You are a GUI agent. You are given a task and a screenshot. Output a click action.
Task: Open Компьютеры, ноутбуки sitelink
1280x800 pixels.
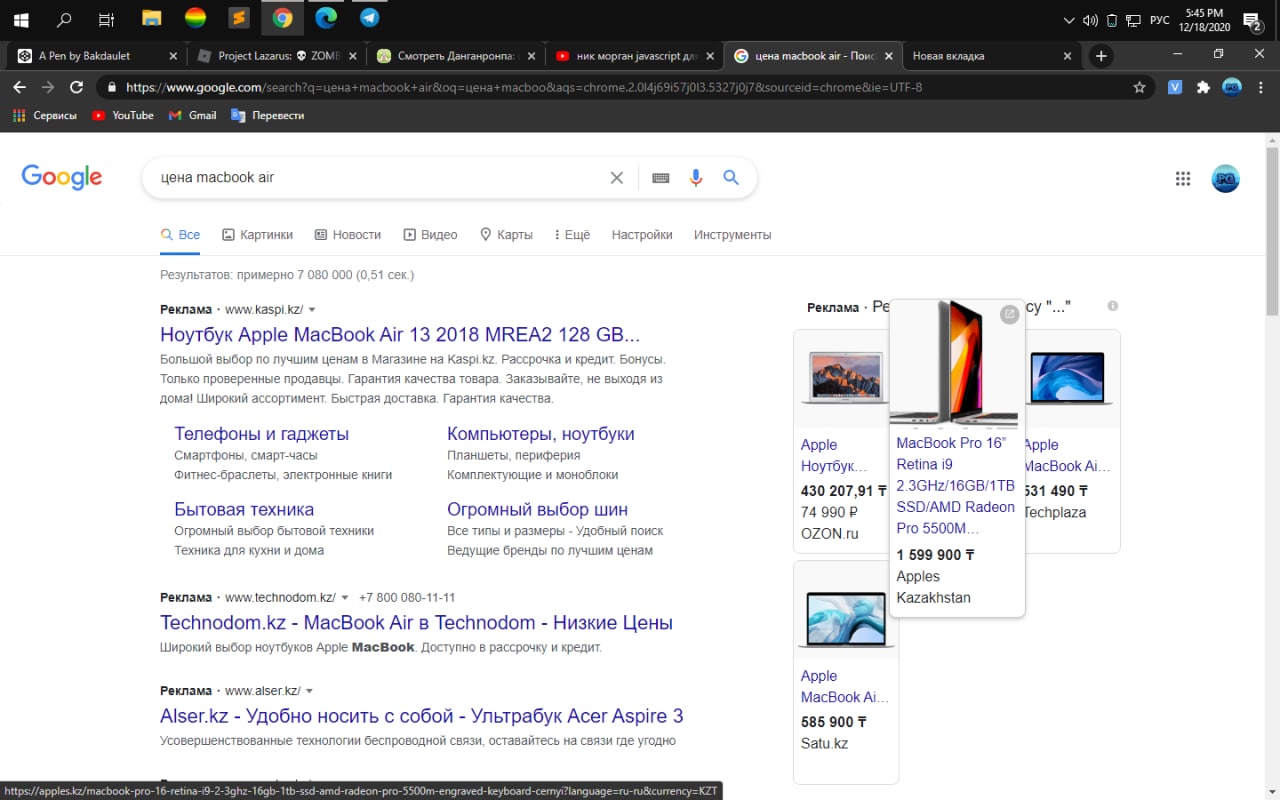click(x=541, y=434)
